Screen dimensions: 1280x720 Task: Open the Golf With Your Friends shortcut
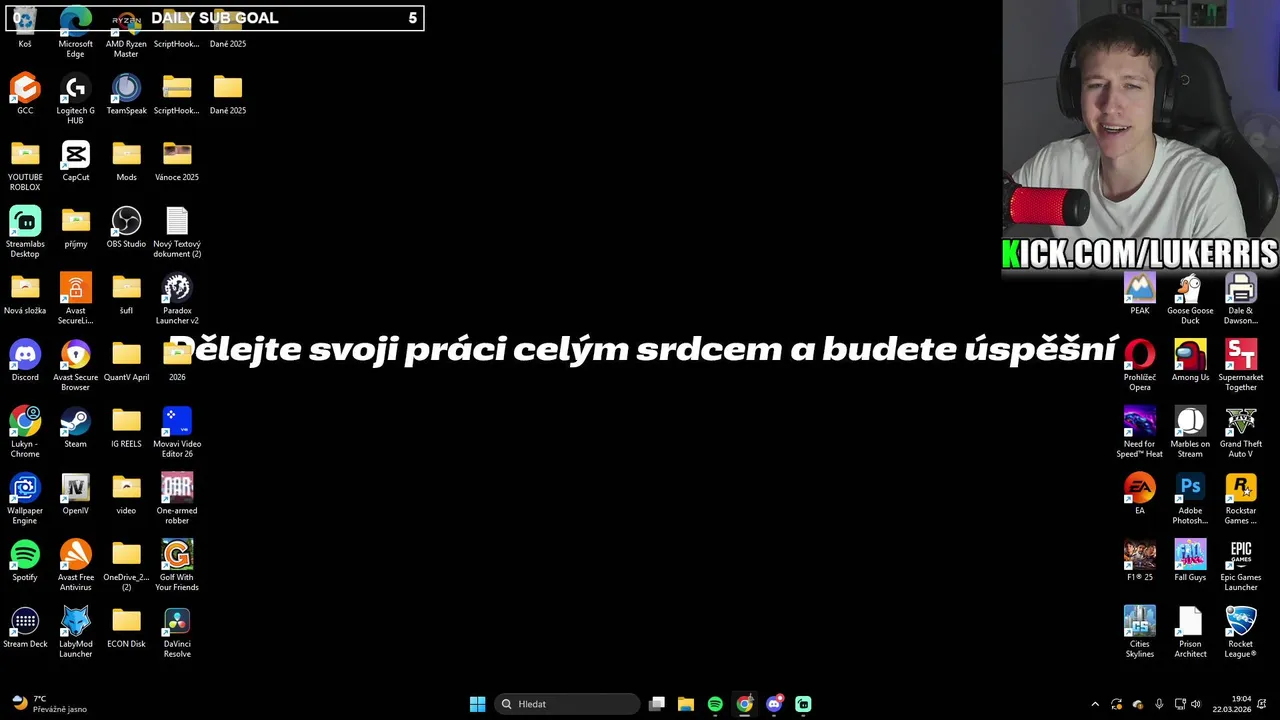coord(177,565)
